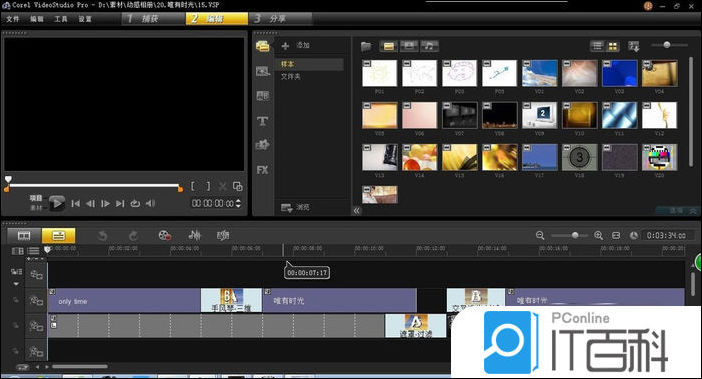Viewport: 702px width, 379px height.
Task: Adjust the library thumbnail size slider
Action: pyautogui.click(x=669, y=45)
